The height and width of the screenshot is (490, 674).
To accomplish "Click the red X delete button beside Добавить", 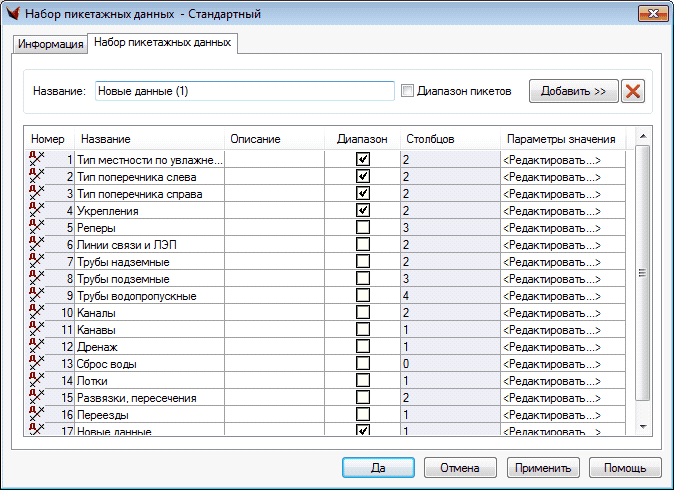I will 634,91.
